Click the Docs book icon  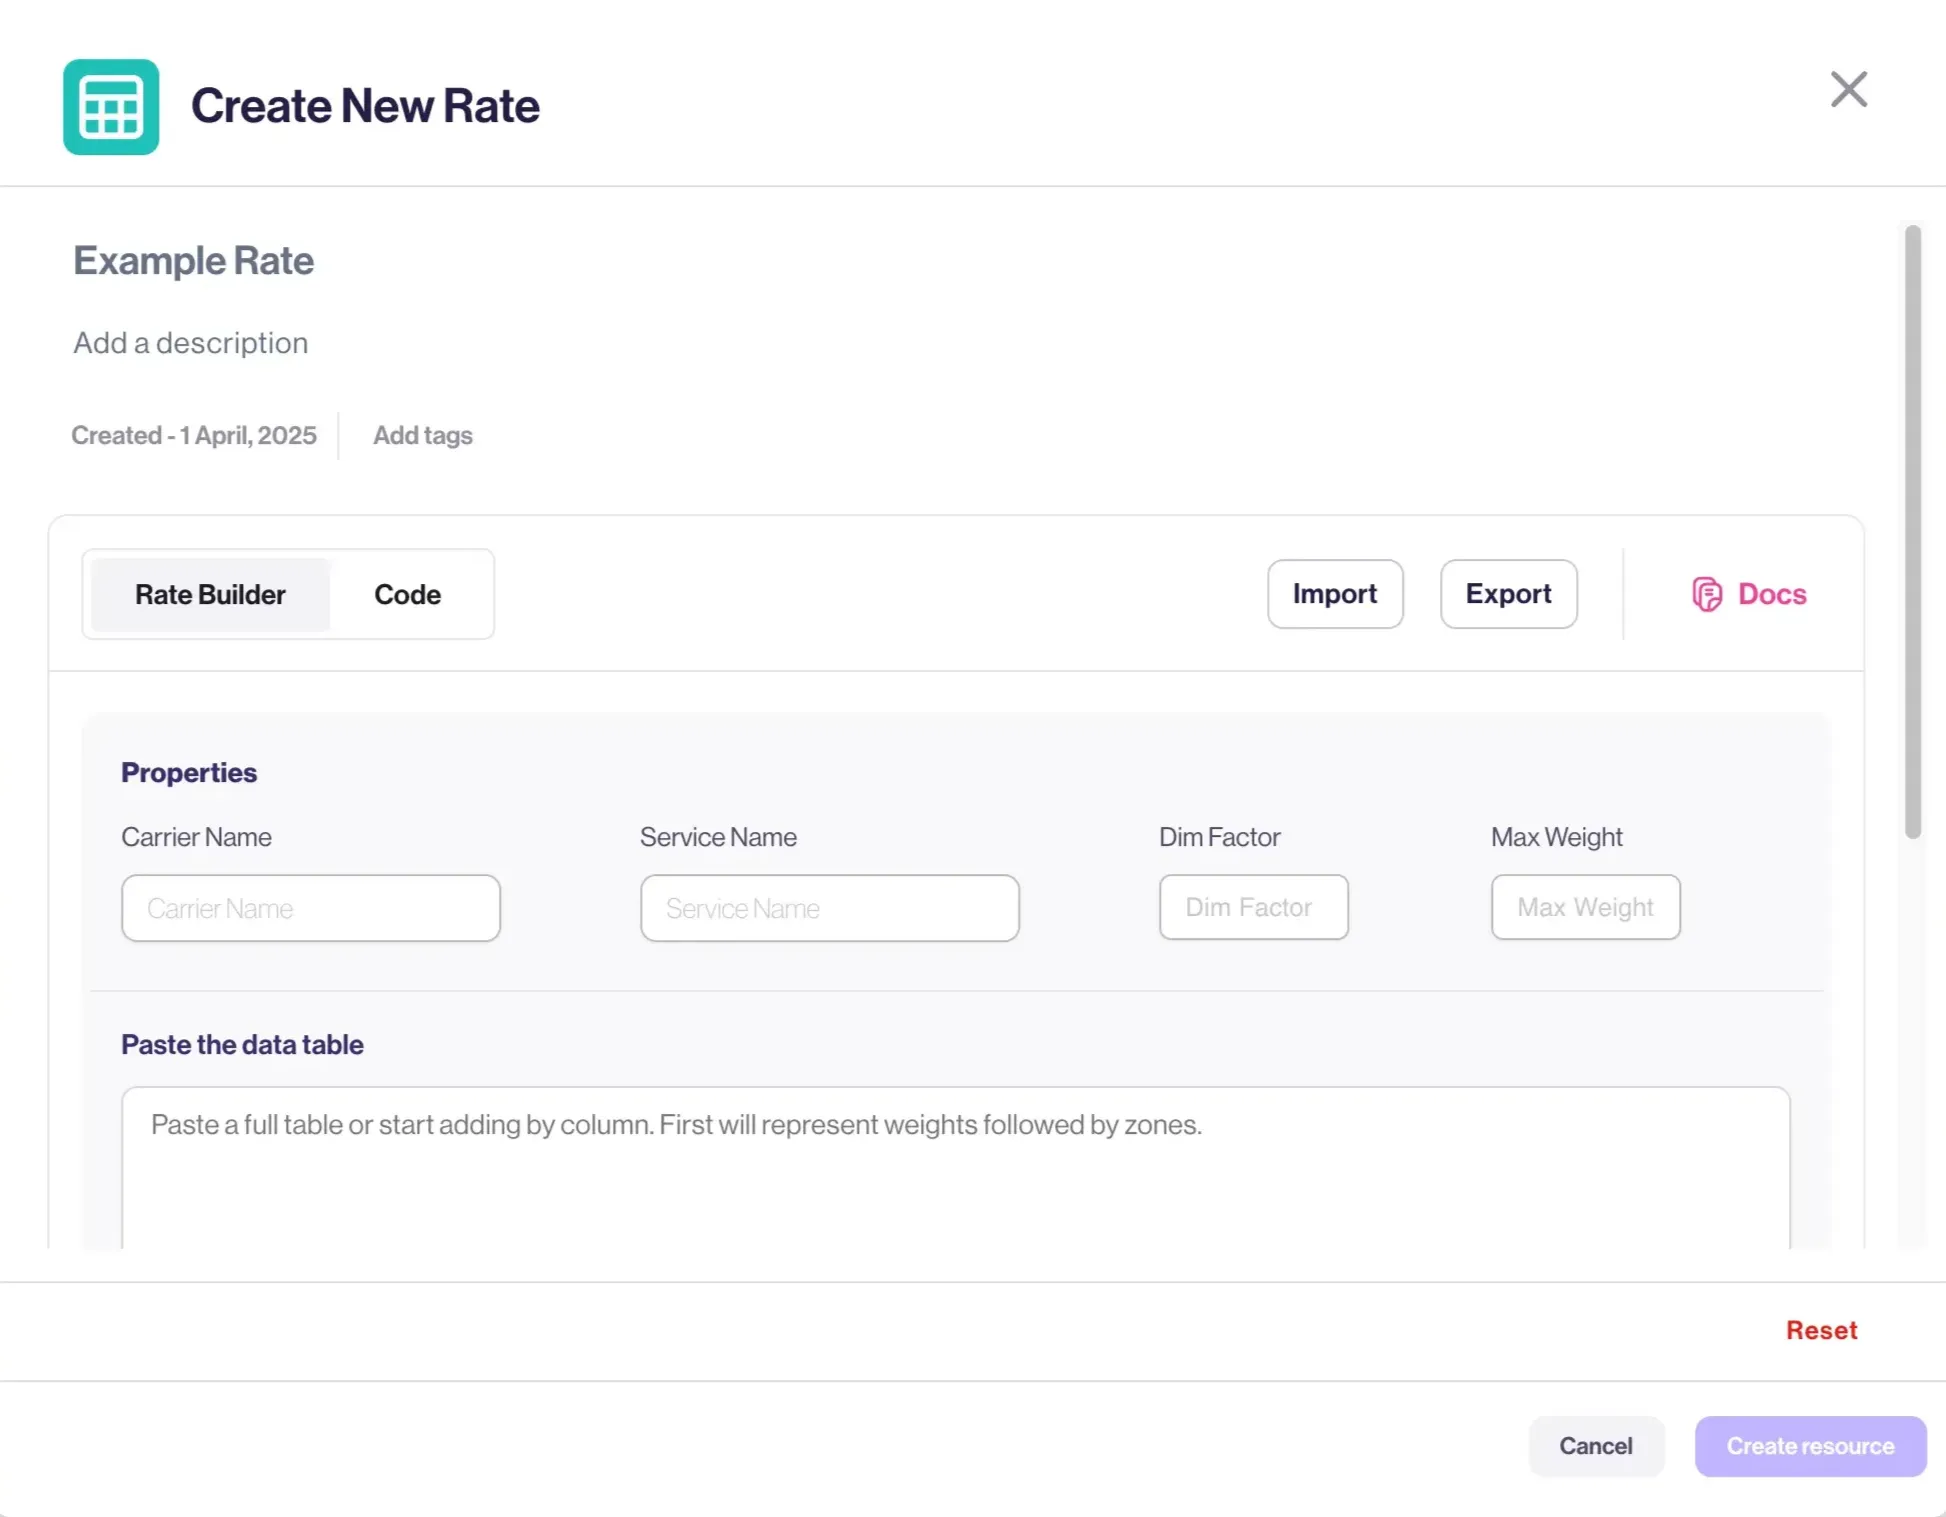click(x=1707, y=594)
